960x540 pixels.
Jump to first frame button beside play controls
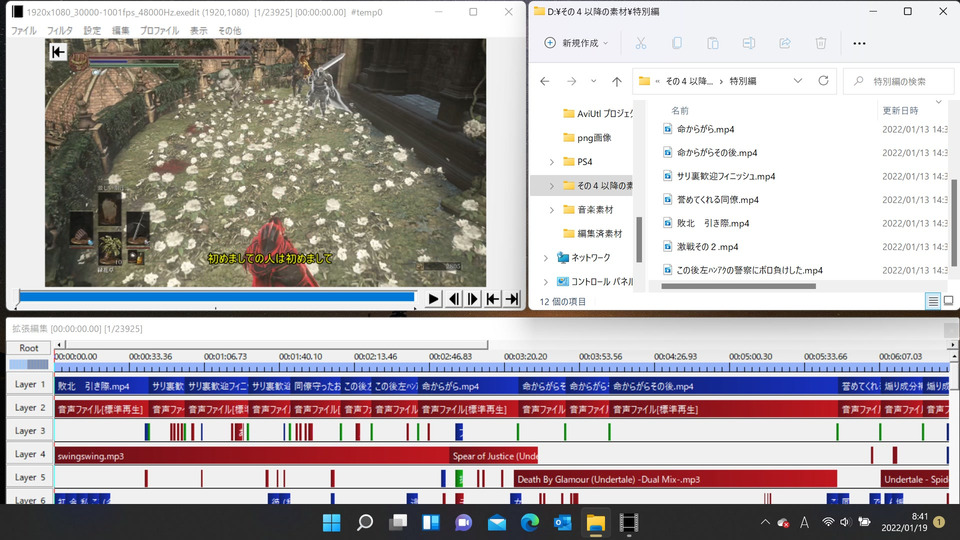[x=493, y=299]
